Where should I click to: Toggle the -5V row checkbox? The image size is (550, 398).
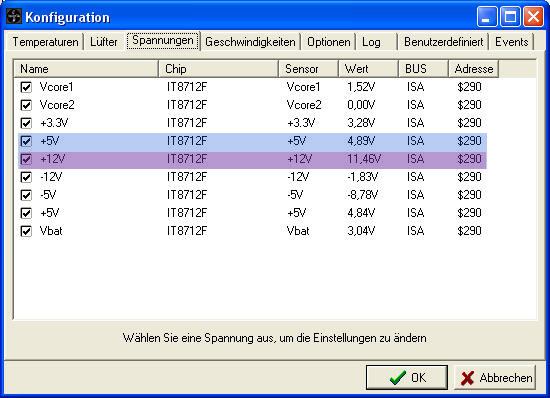pyautogui.click(x=26, y=195)
